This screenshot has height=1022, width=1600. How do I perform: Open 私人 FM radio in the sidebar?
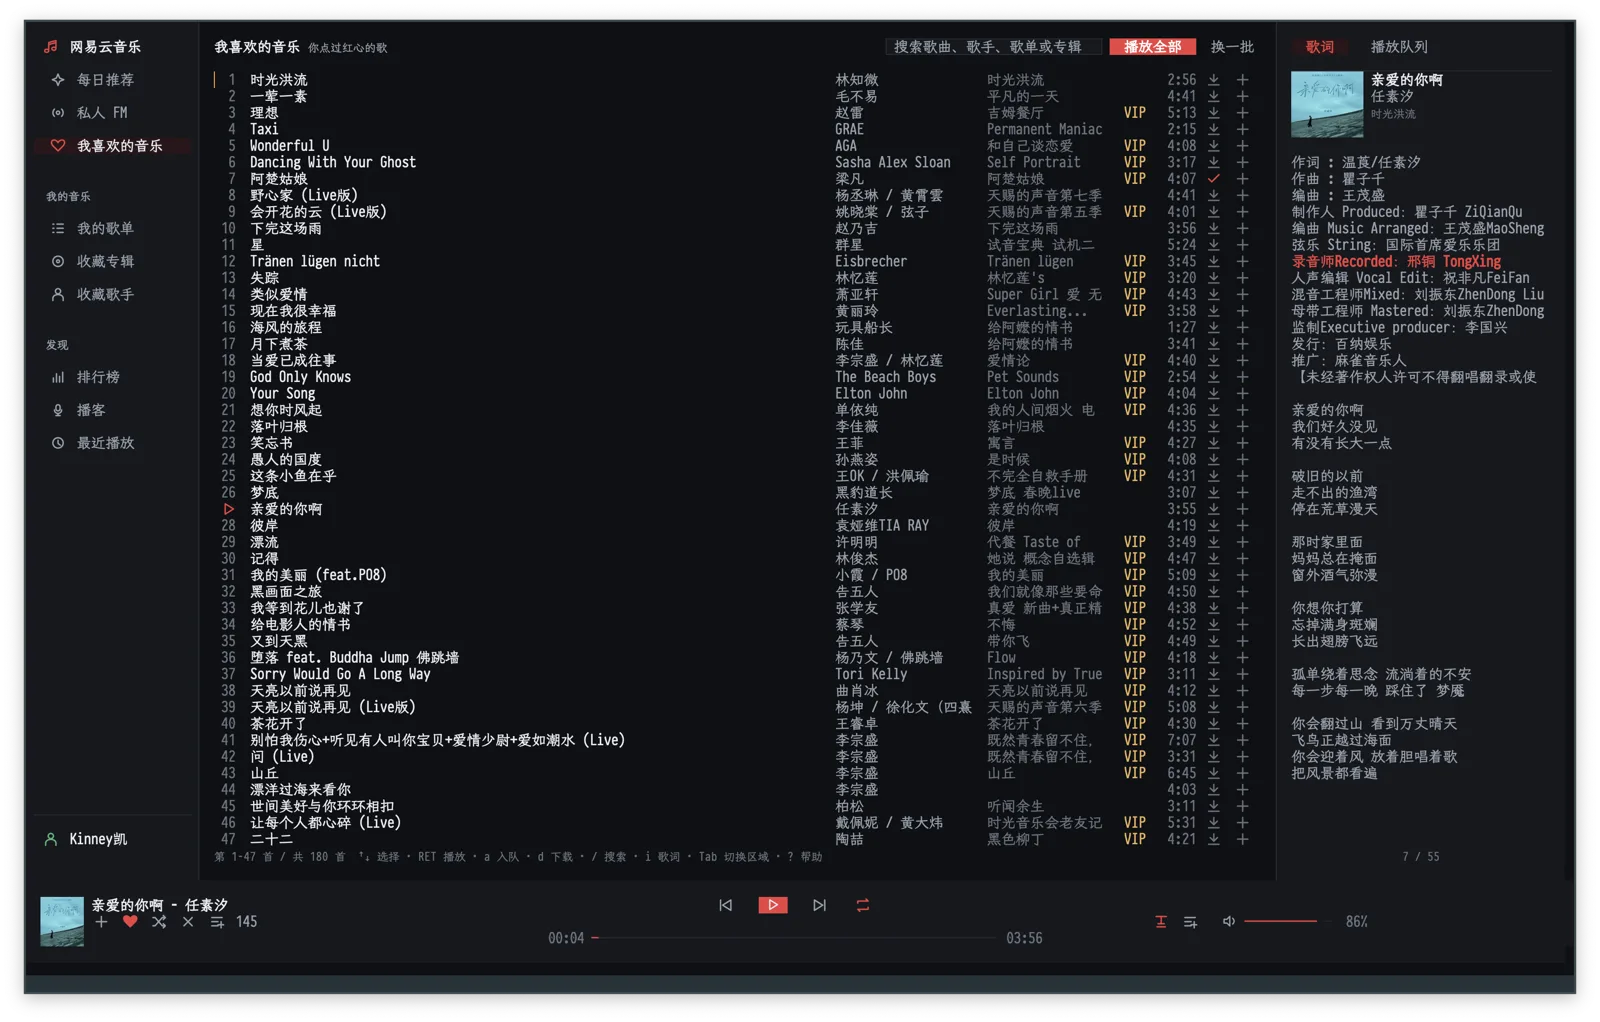click(x=90, y=113)
